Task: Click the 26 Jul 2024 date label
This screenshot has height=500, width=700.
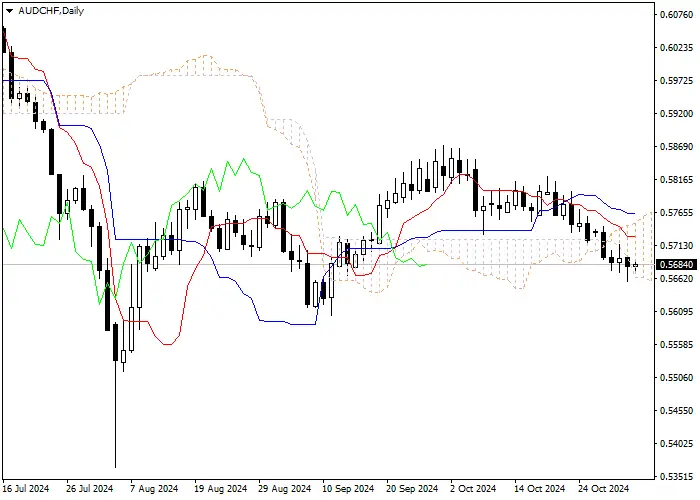Action: click(x=90, y=489)
